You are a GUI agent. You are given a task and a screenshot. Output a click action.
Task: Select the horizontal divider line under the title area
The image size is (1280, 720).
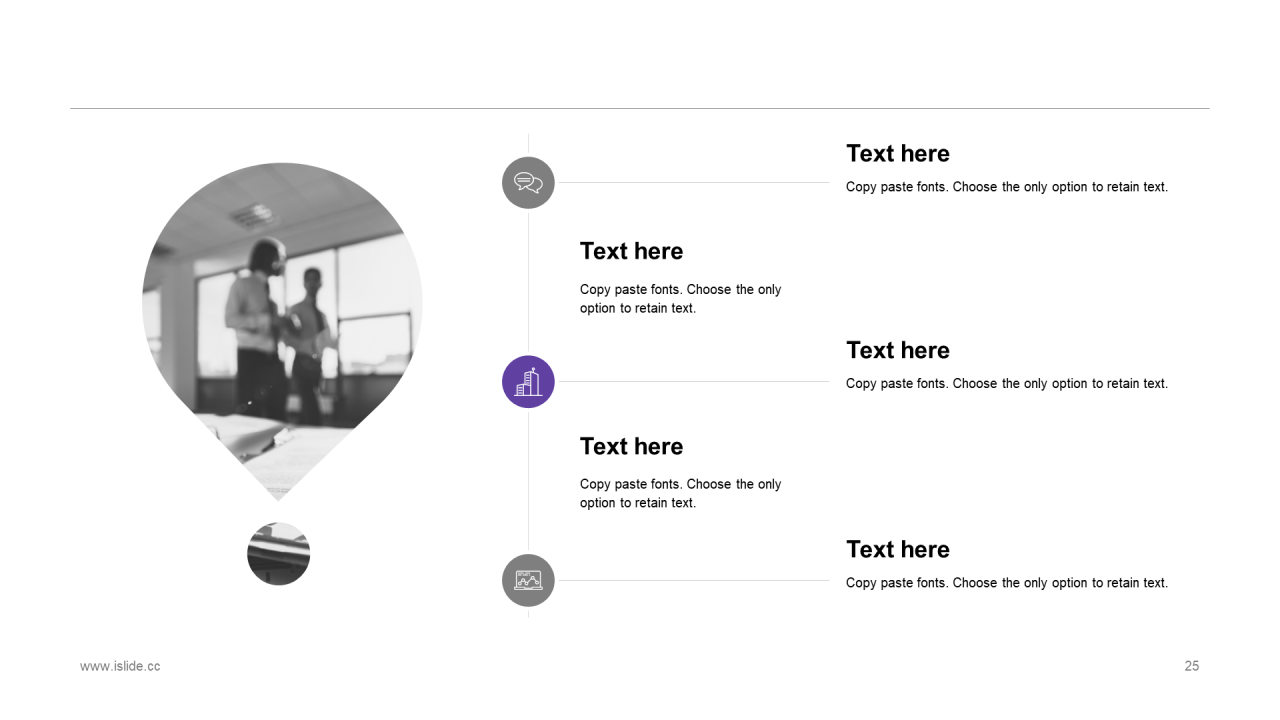640,108
